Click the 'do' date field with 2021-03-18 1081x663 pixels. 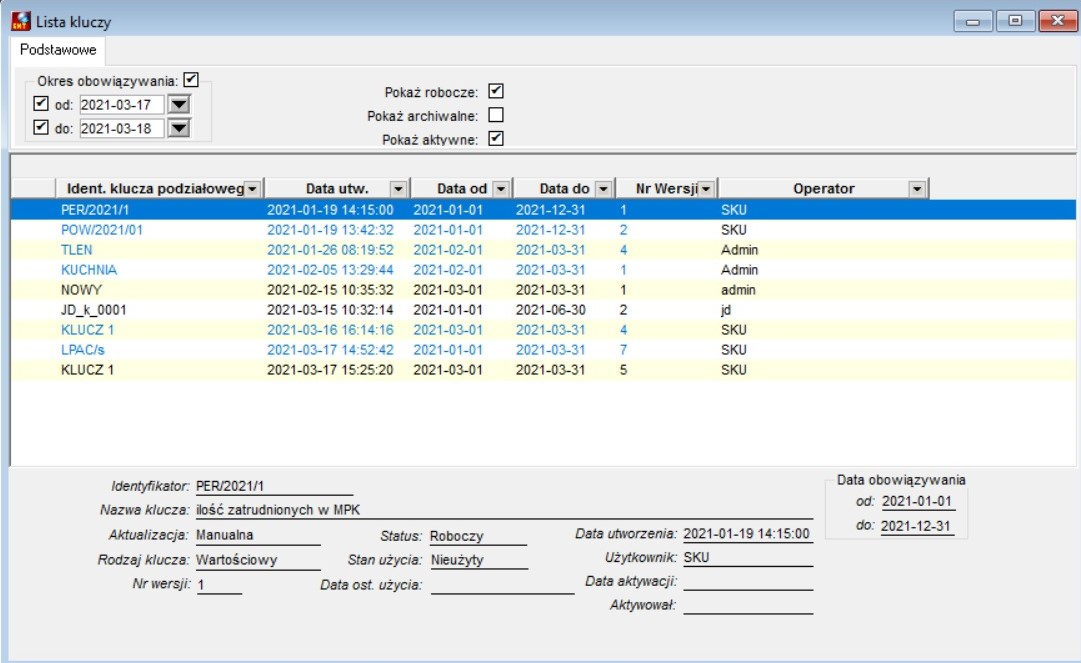[x=121, y=128]
